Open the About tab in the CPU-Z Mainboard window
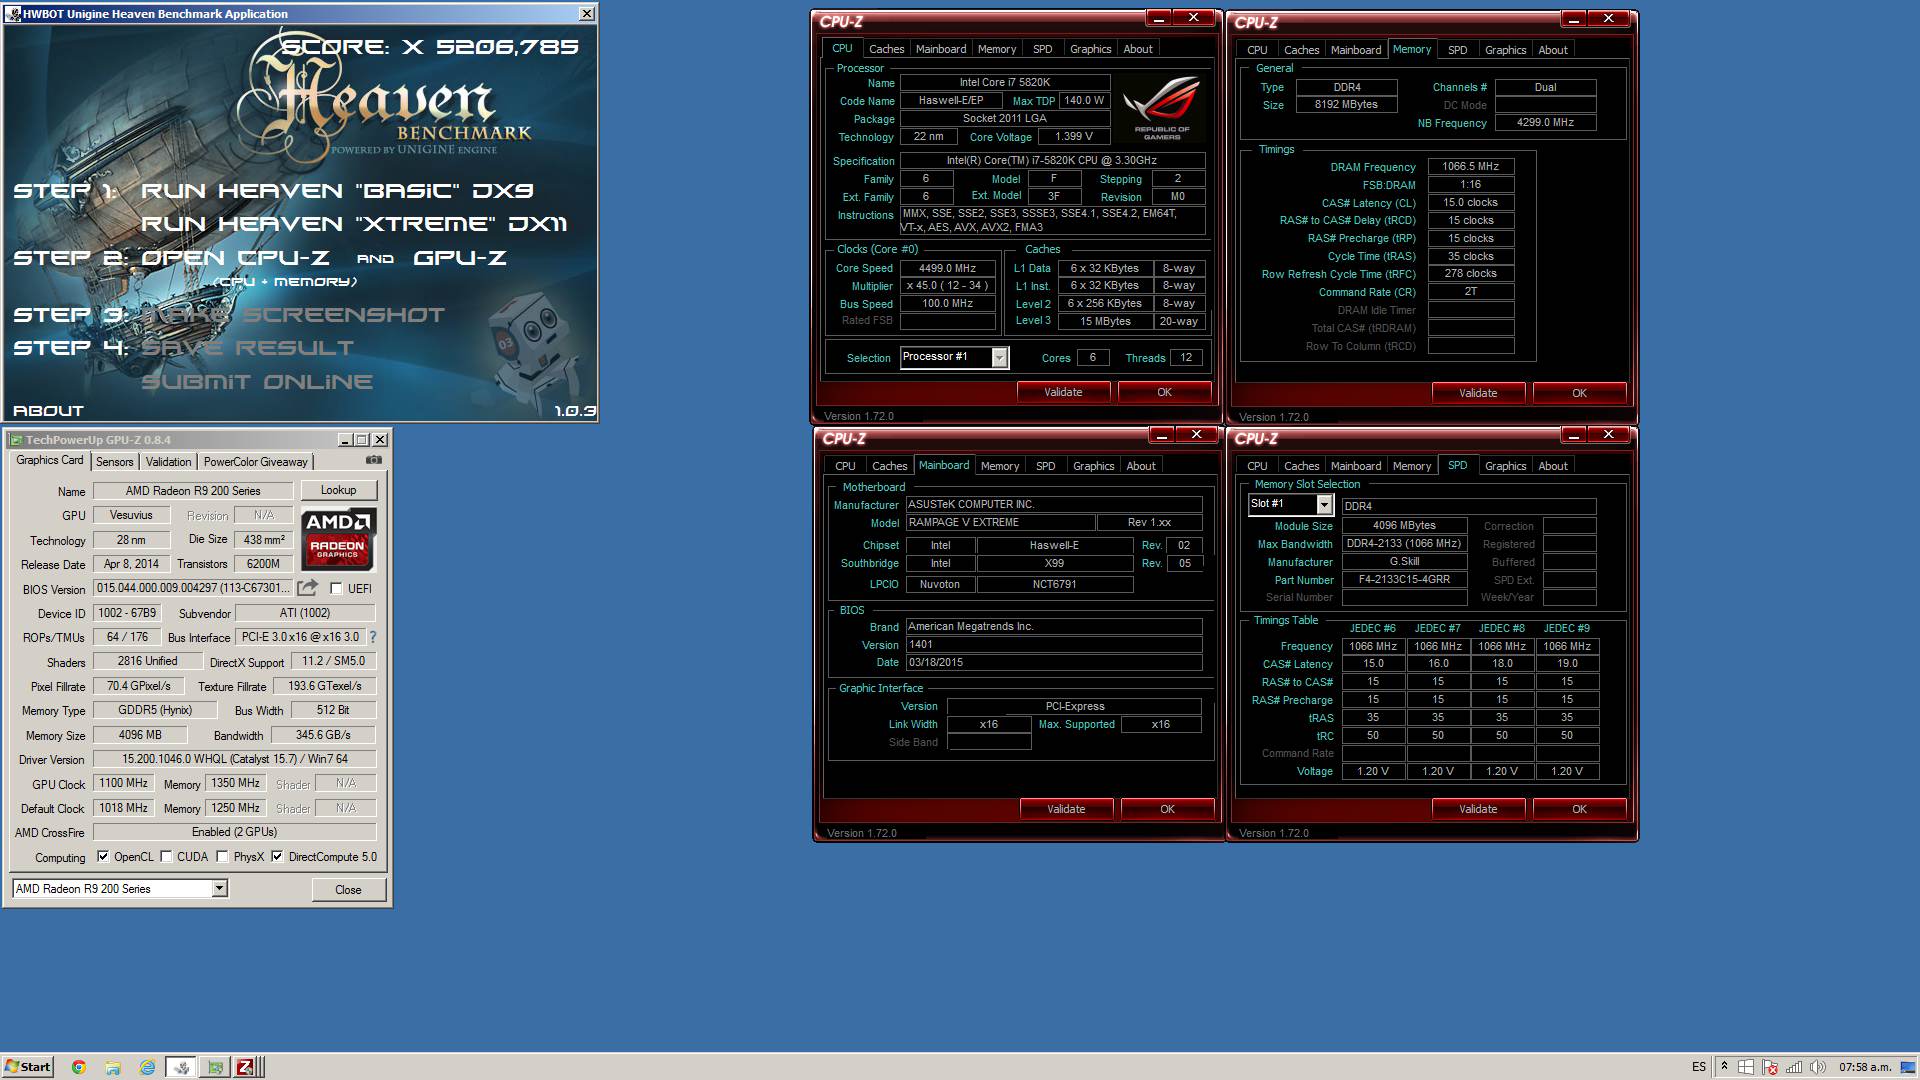The image size is (1920, 1080). coord(1141,466)
